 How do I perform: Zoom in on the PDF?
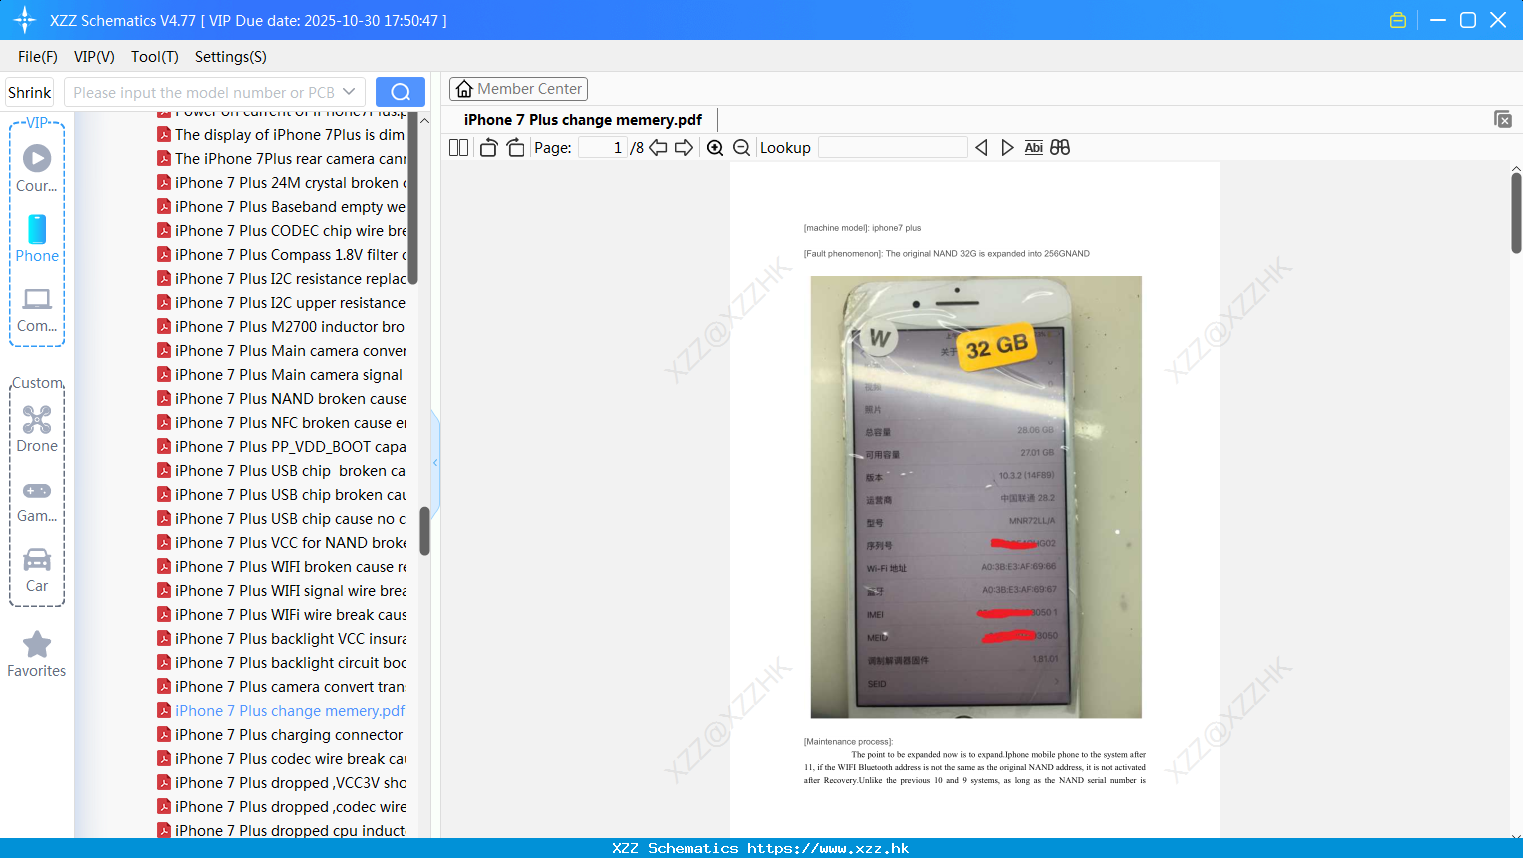715,148
